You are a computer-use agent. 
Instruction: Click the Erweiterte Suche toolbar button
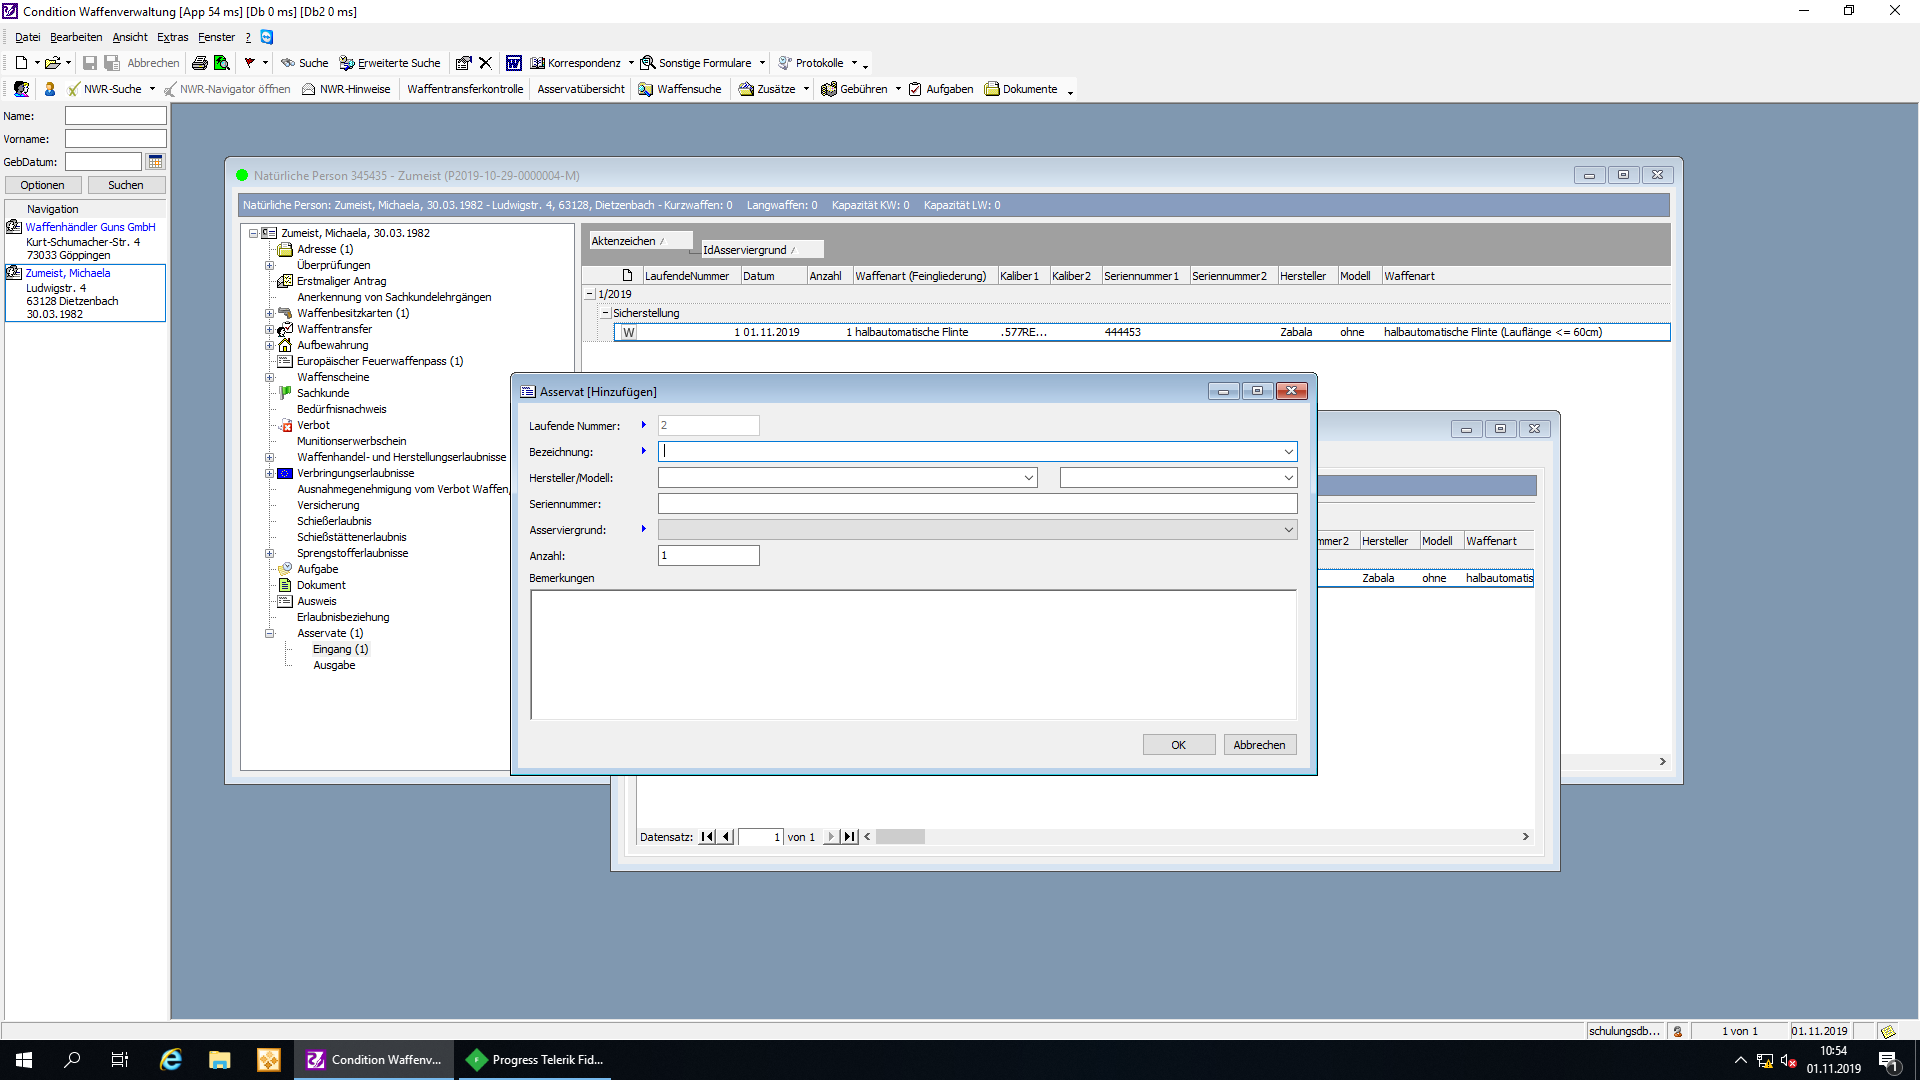pos(390,63)
